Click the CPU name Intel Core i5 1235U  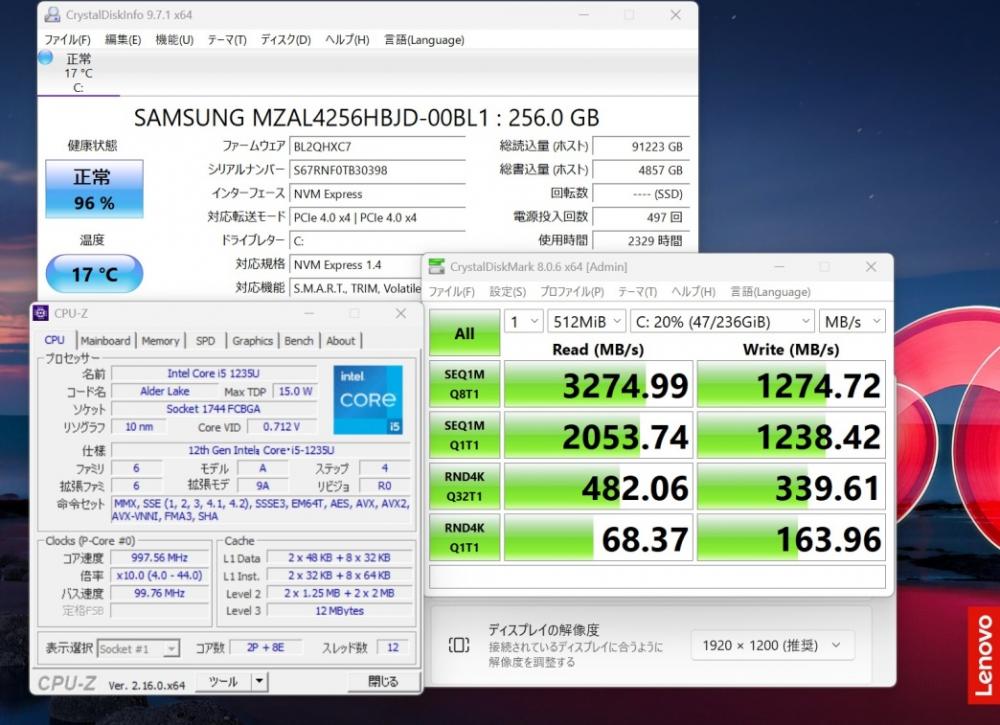(x=214, y=374)
